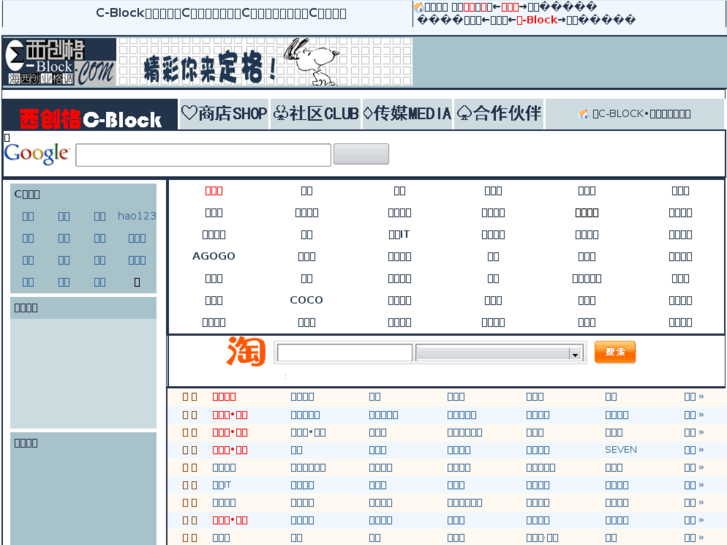Expand the Taobao category dropdown
Screen dimensions: 727x545
coord(499,353)
